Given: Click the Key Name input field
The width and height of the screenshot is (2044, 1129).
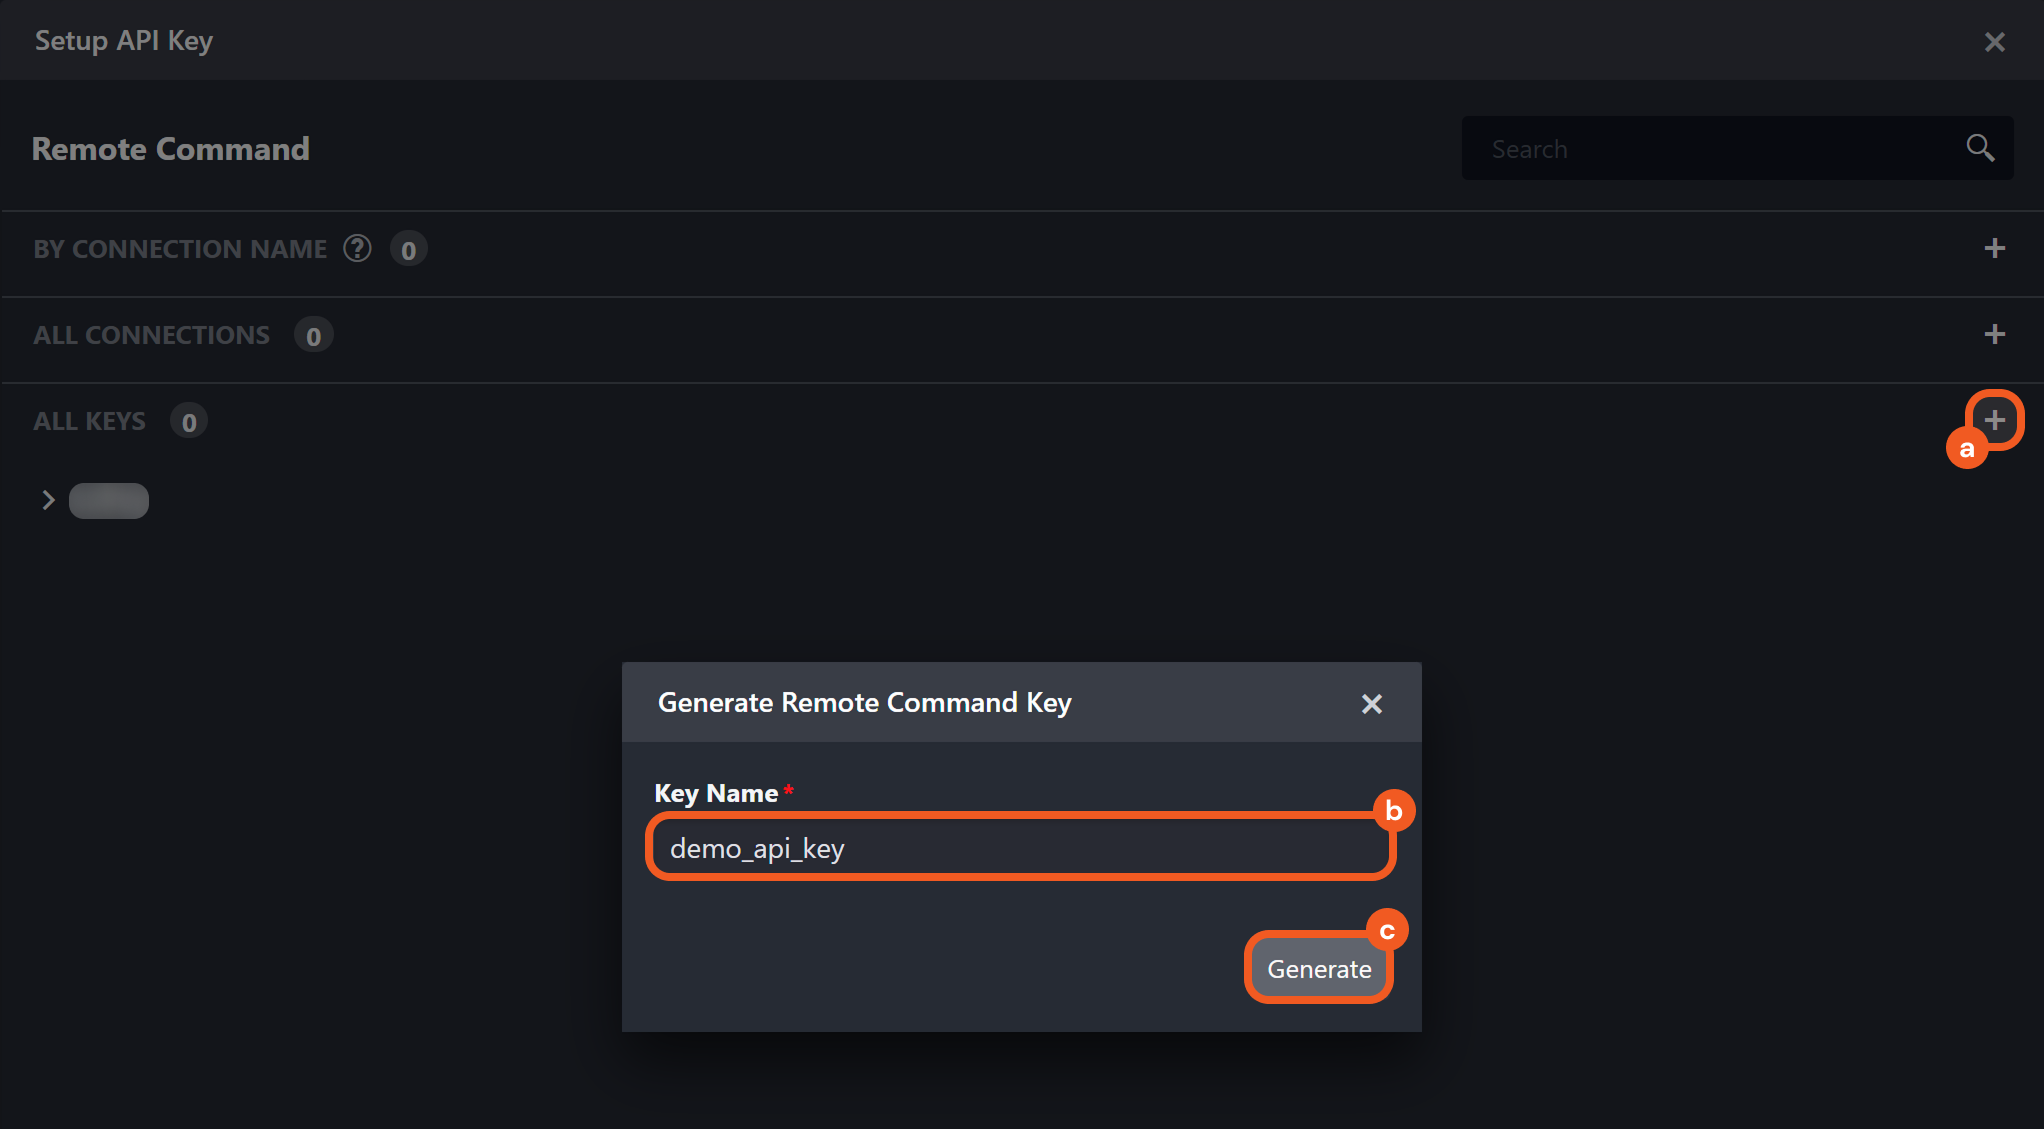Looking at the screenshot, I should 1020,848.
